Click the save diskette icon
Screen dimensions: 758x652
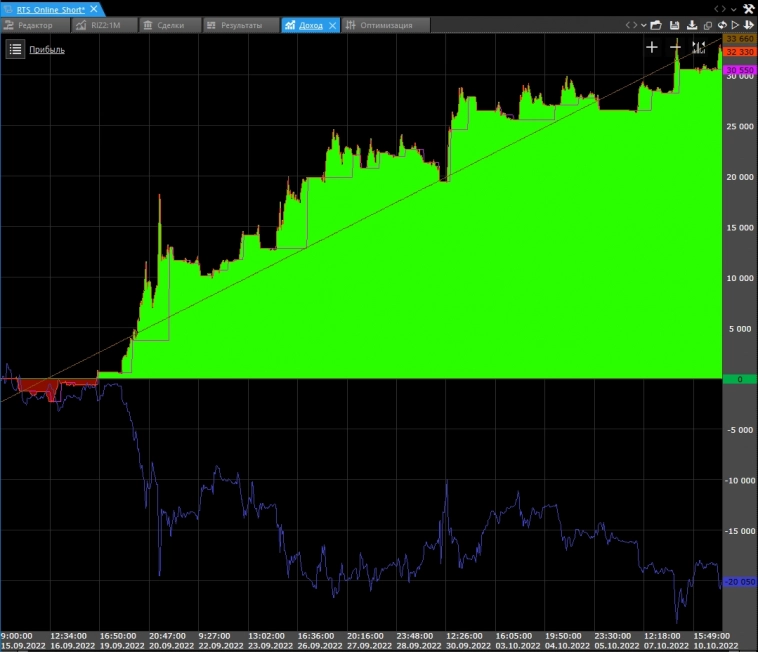(674, 25)
